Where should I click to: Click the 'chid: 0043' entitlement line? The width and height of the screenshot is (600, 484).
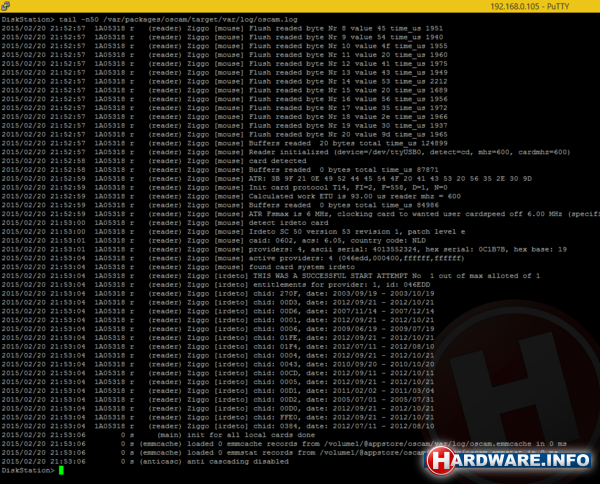tap(218, 364)
